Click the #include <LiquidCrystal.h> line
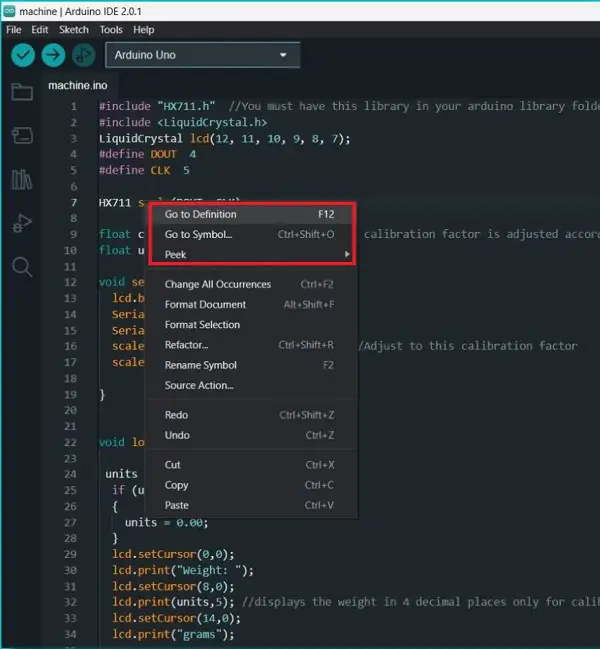The width and height of the screenshot is (600, 649). click(x=183, y=123)
